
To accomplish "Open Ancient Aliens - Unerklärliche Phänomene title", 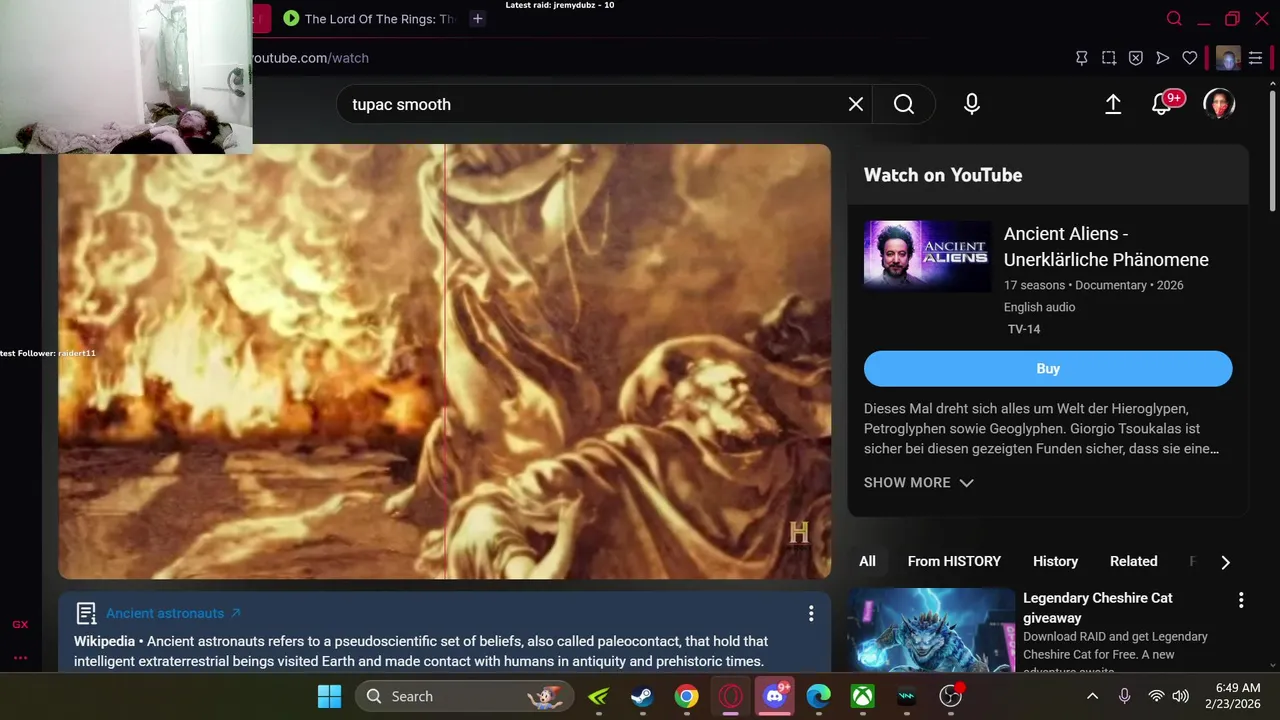I will coord(1106,246).
